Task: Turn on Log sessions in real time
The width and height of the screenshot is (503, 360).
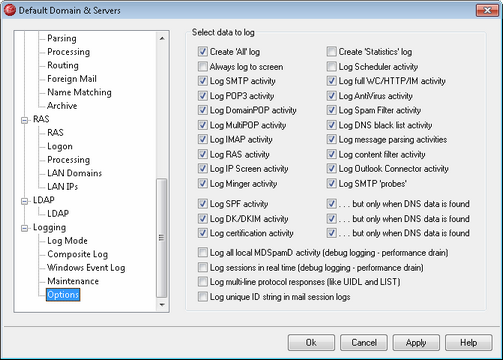Action: (203, 267)
